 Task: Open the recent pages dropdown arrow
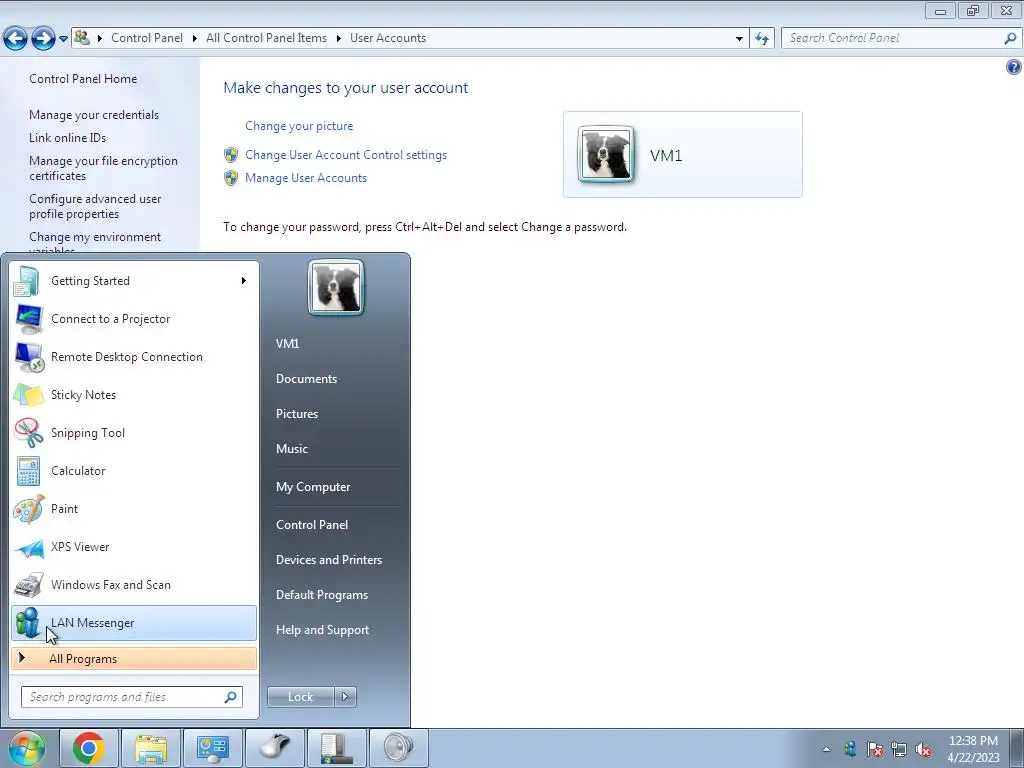click(x=63, y=39)
